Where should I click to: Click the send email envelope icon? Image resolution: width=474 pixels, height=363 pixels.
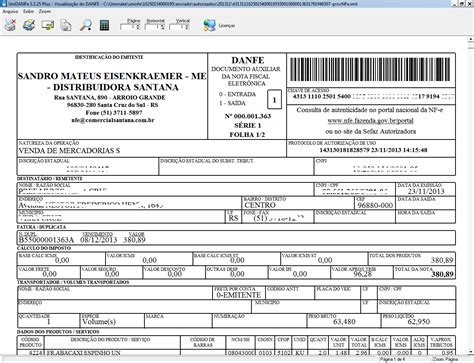click(48, 25)
